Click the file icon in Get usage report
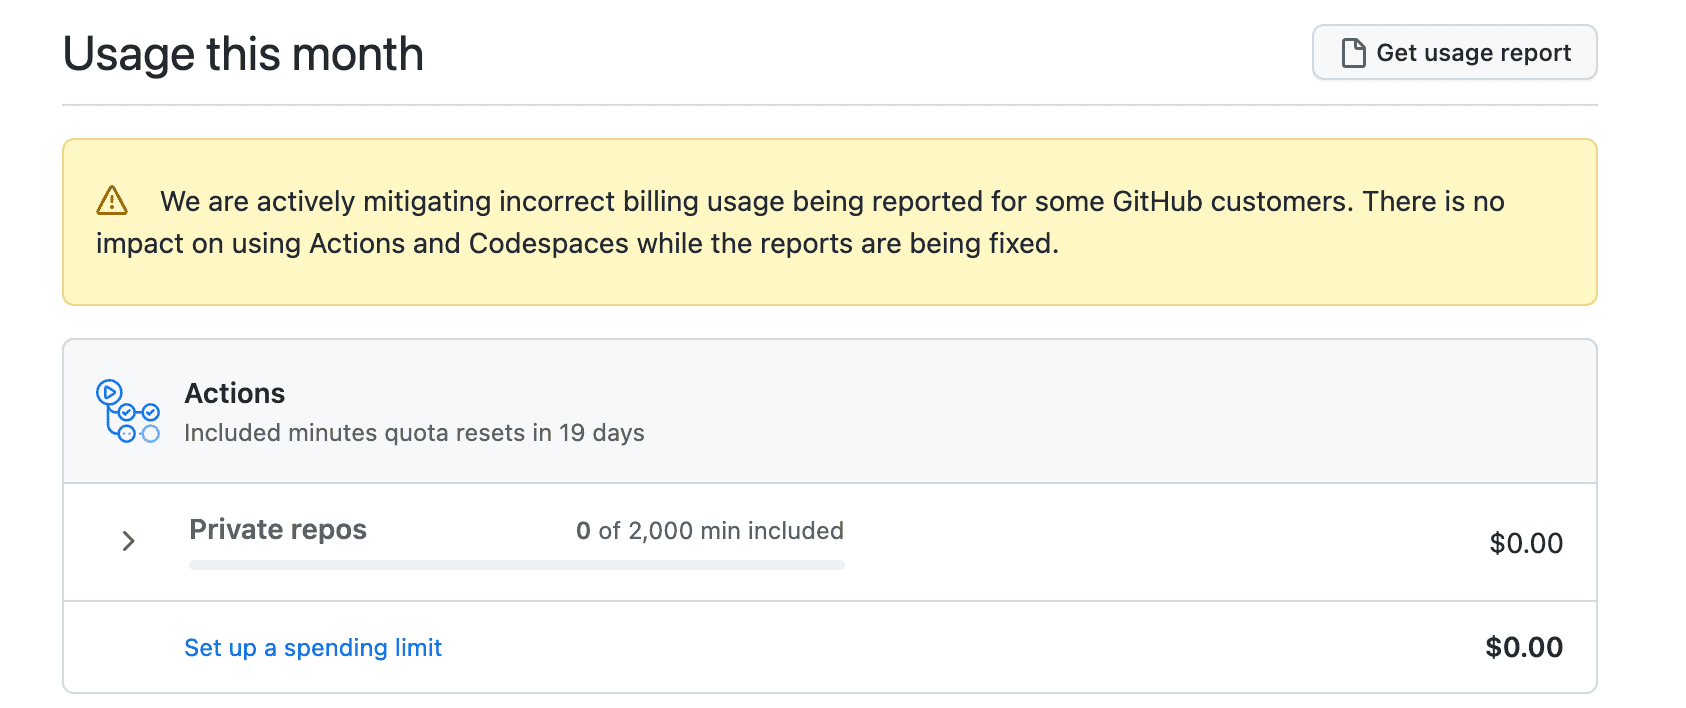Screen dimensions: 1686x708 1353,53
